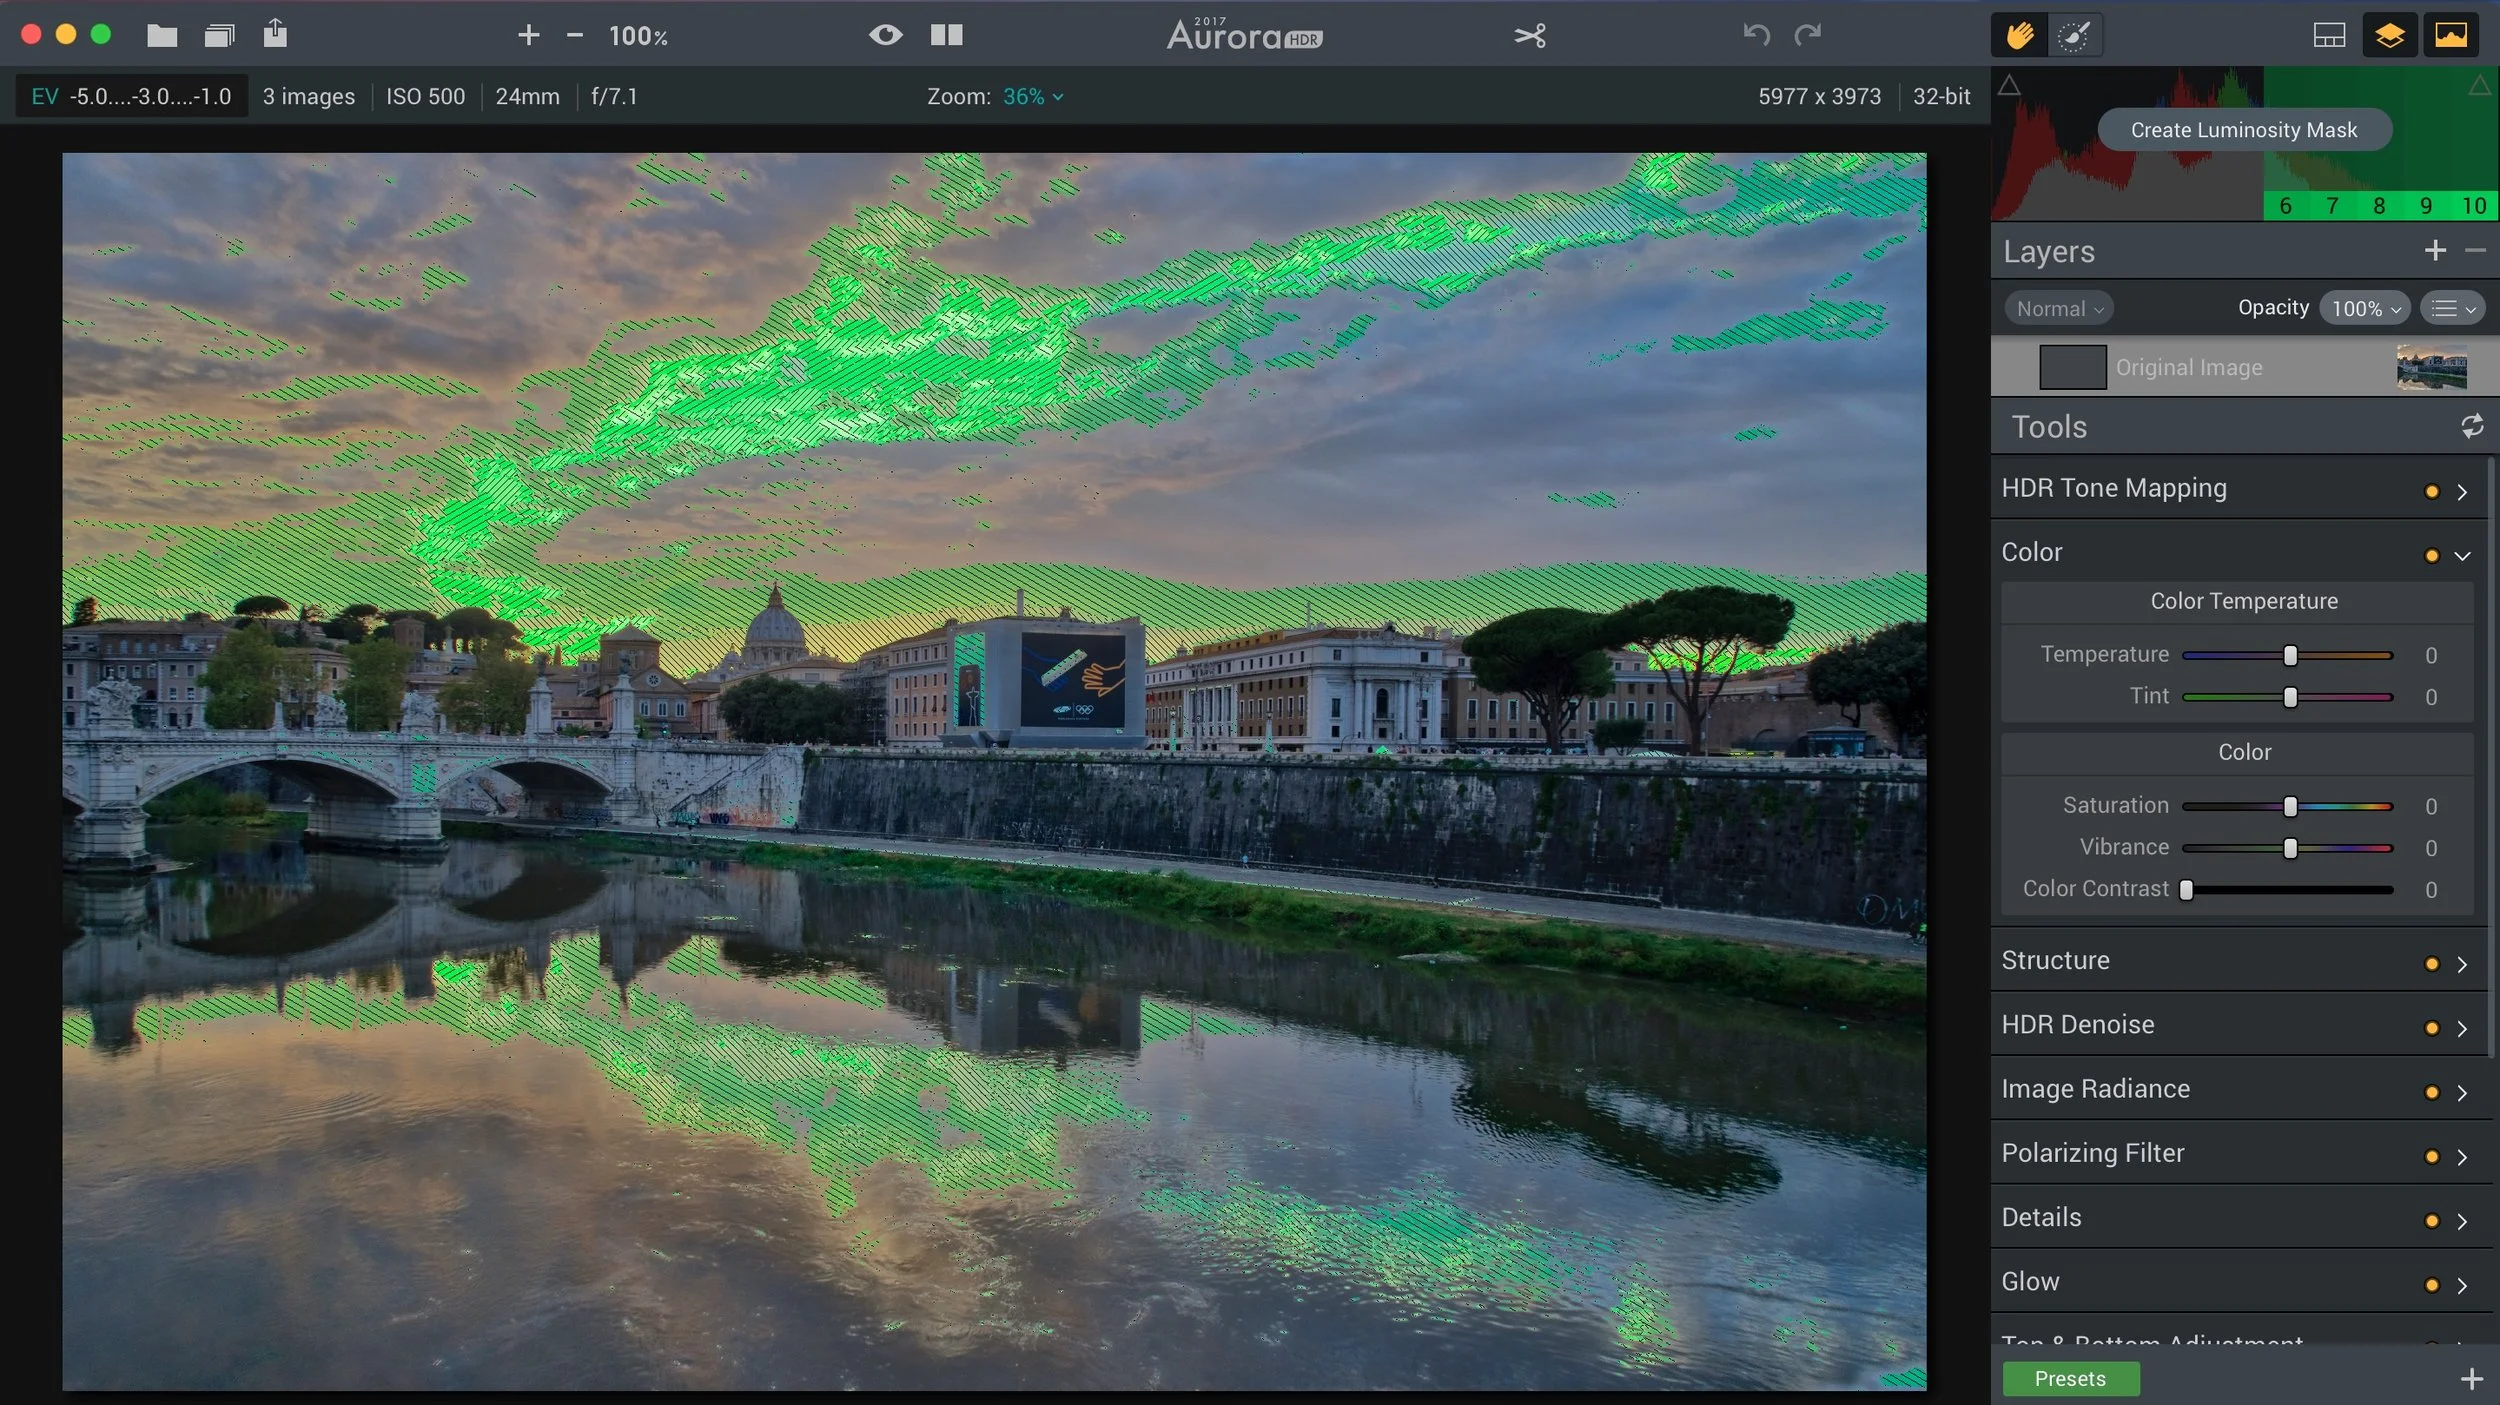This screenshot has height=1405, width=2500.
Task: Click the export/share image icon
Action: 275,34
